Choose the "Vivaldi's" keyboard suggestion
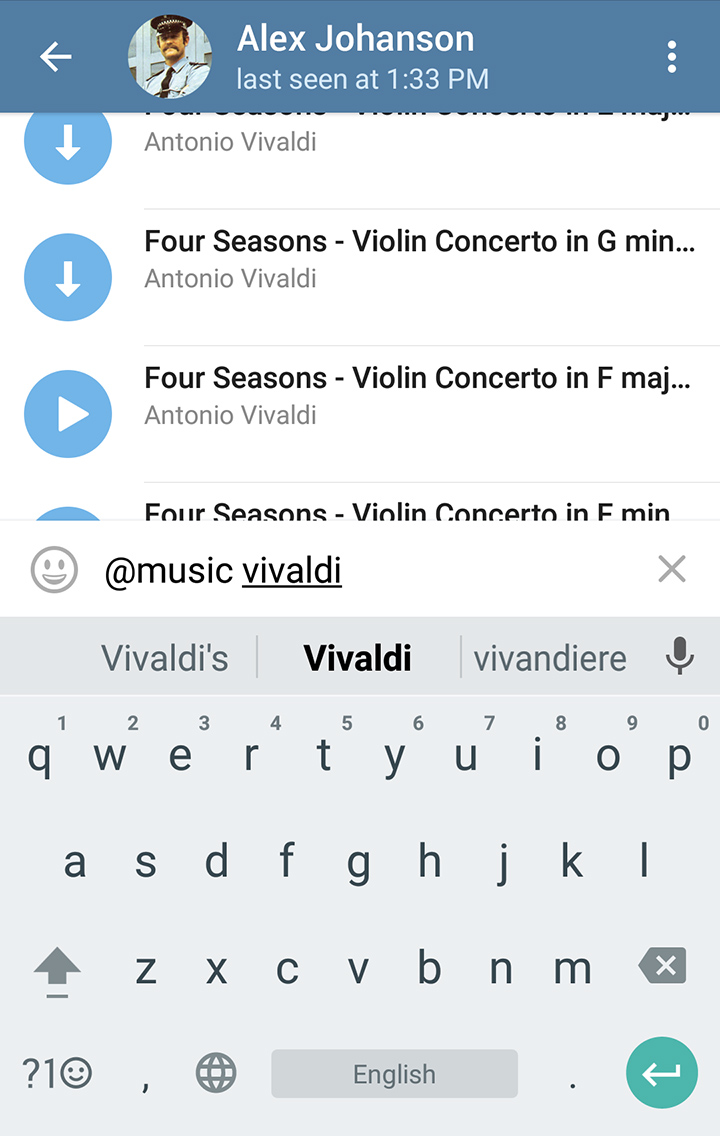 tap(165, 658)
